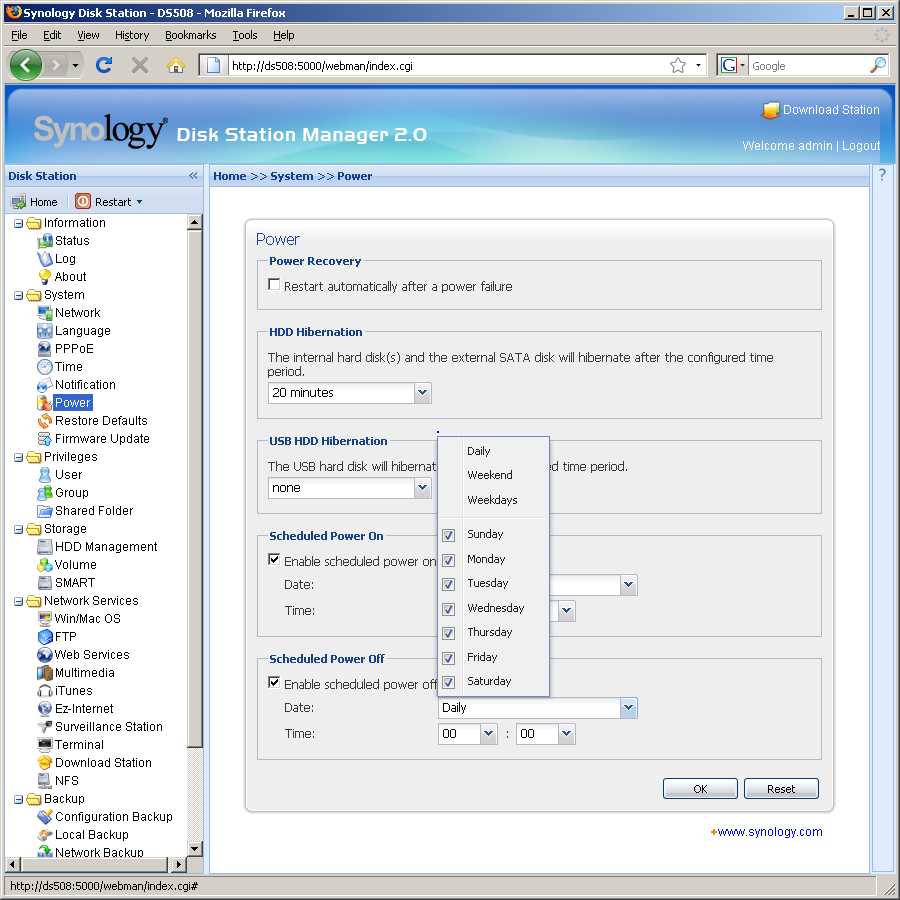
Task: Open Time settings clock icon
Action: click(45, 367)
